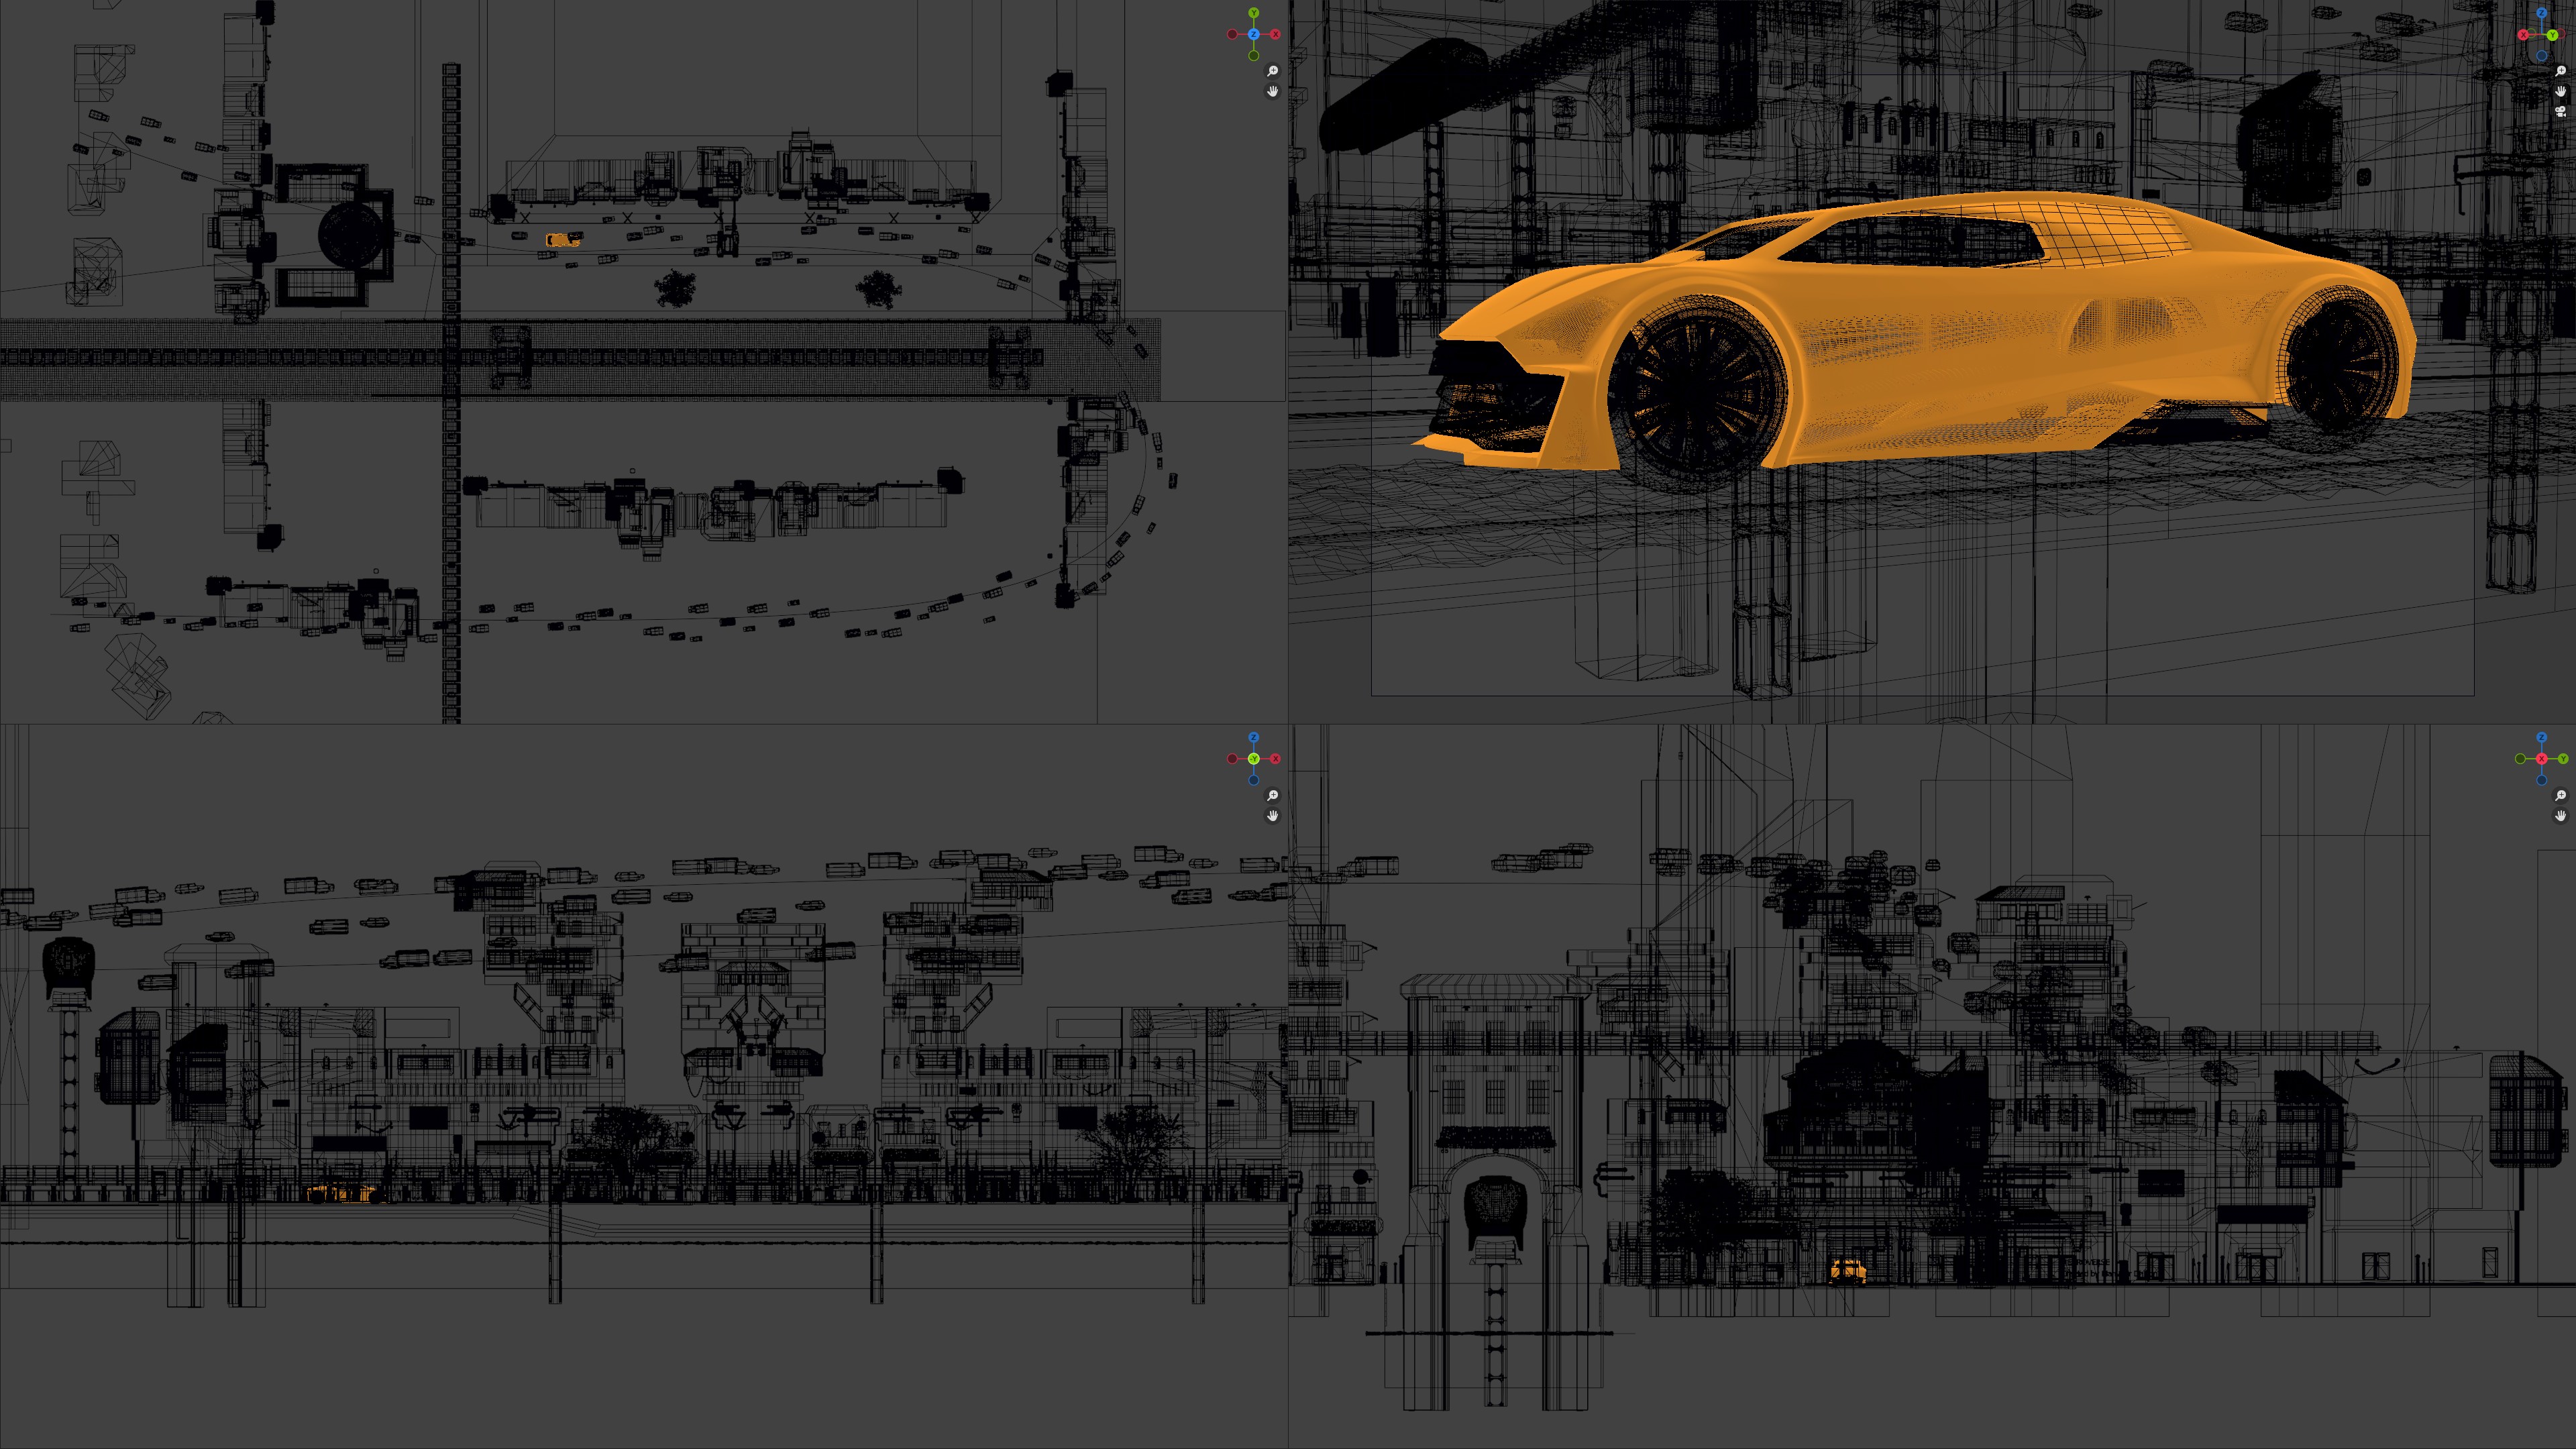Viewport: 2576px width, 1449px height.
Task: Click pan hand icon in perspective viewport
Action: coord(2561,91)
